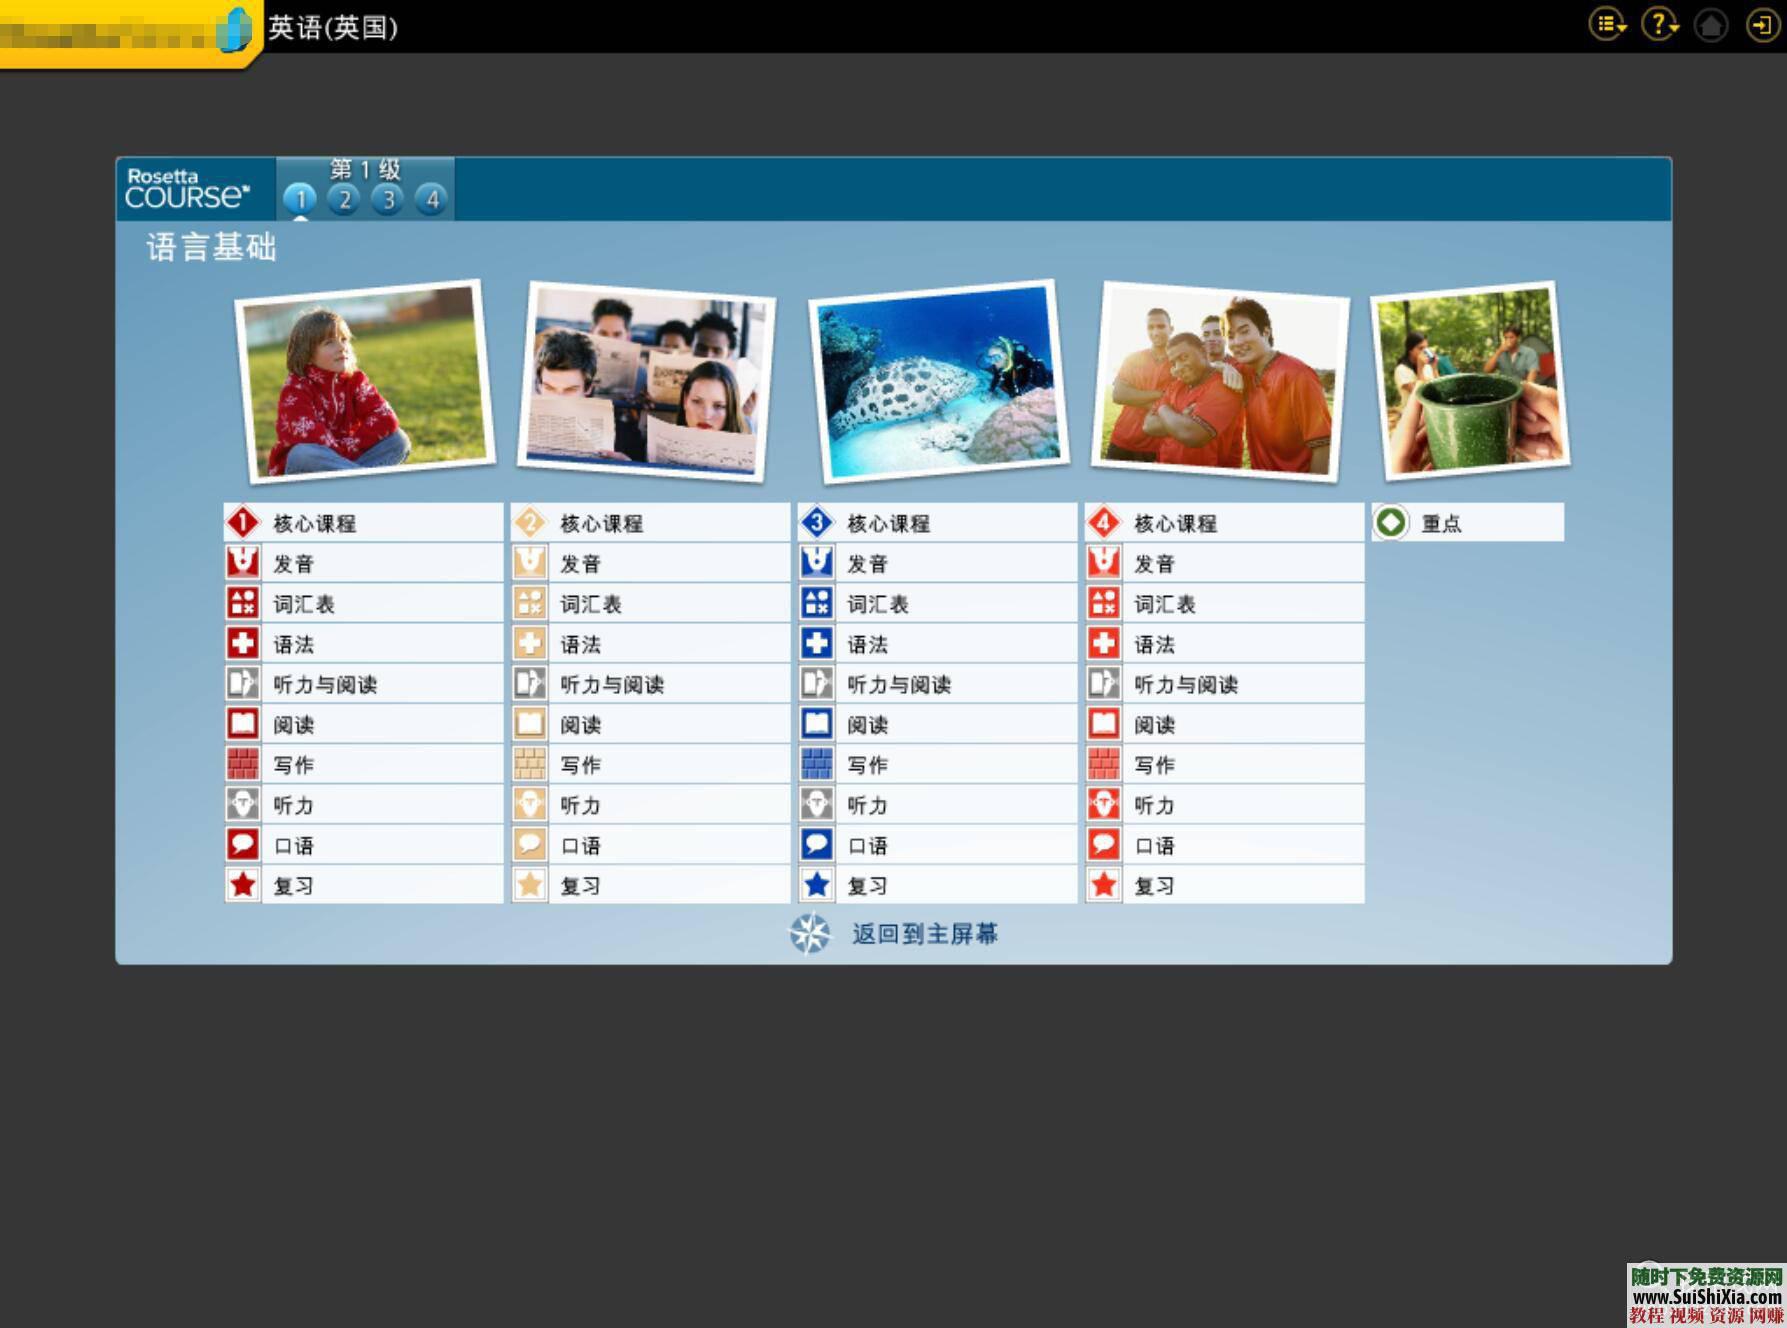The height and width of the screenshot is (1328, 1787).
Task: Return to main screen via 返回到主屏幕
Action: [x=923, y=934]
